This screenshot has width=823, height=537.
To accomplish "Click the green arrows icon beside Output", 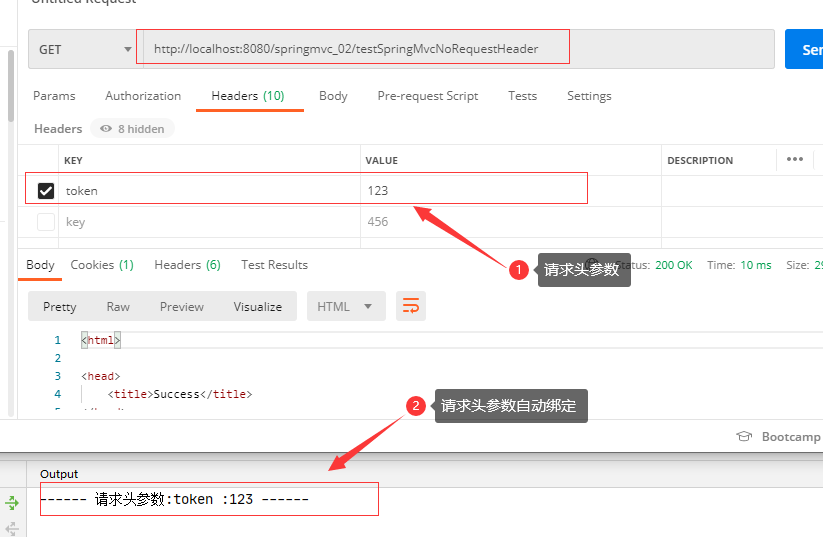I will 12,503.
